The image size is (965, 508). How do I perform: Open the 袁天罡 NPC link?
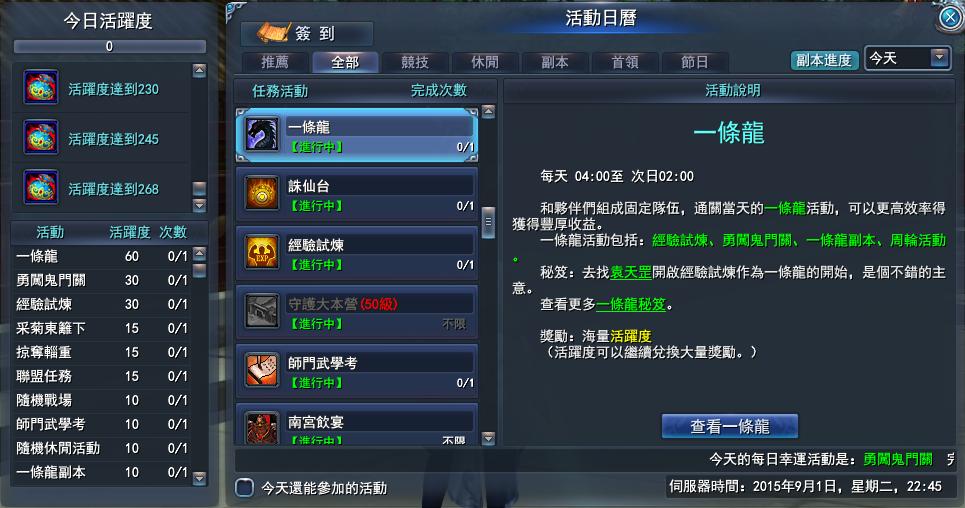tap(631, 272)
